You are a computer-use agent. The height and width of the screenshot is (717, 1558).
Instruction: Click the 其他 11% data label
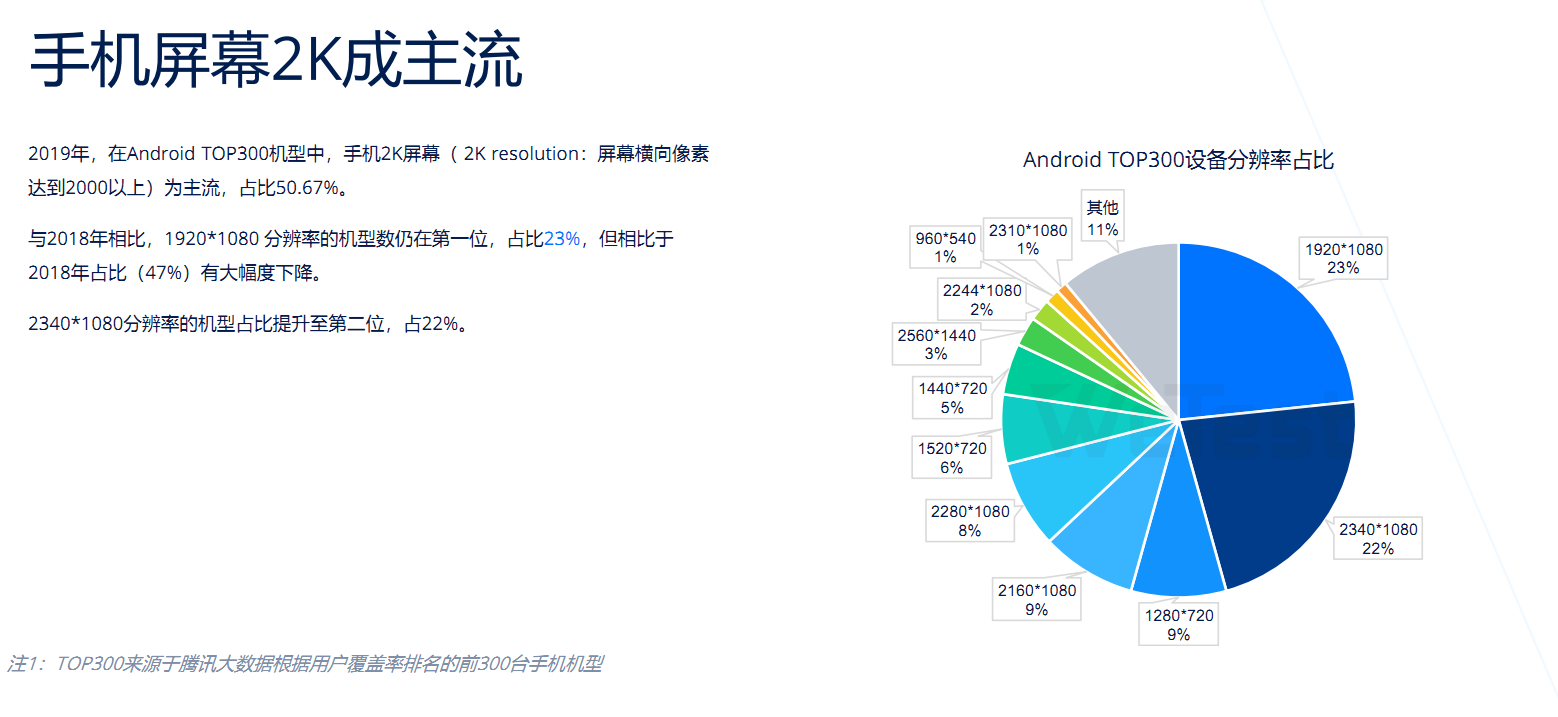click(1102, 217)
